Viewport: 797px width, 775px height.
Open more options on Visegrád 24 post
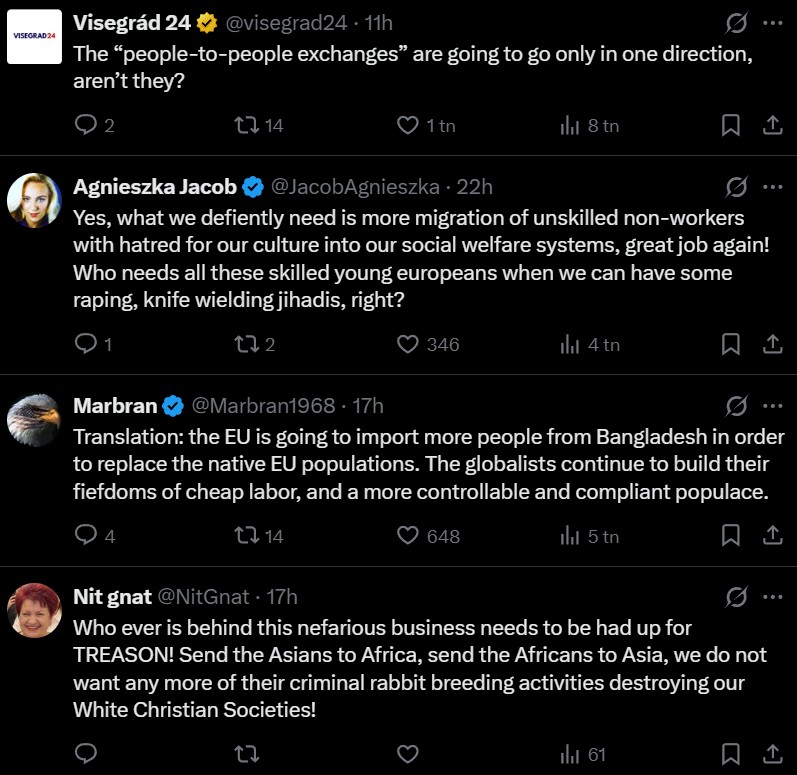tap(772, 22)
